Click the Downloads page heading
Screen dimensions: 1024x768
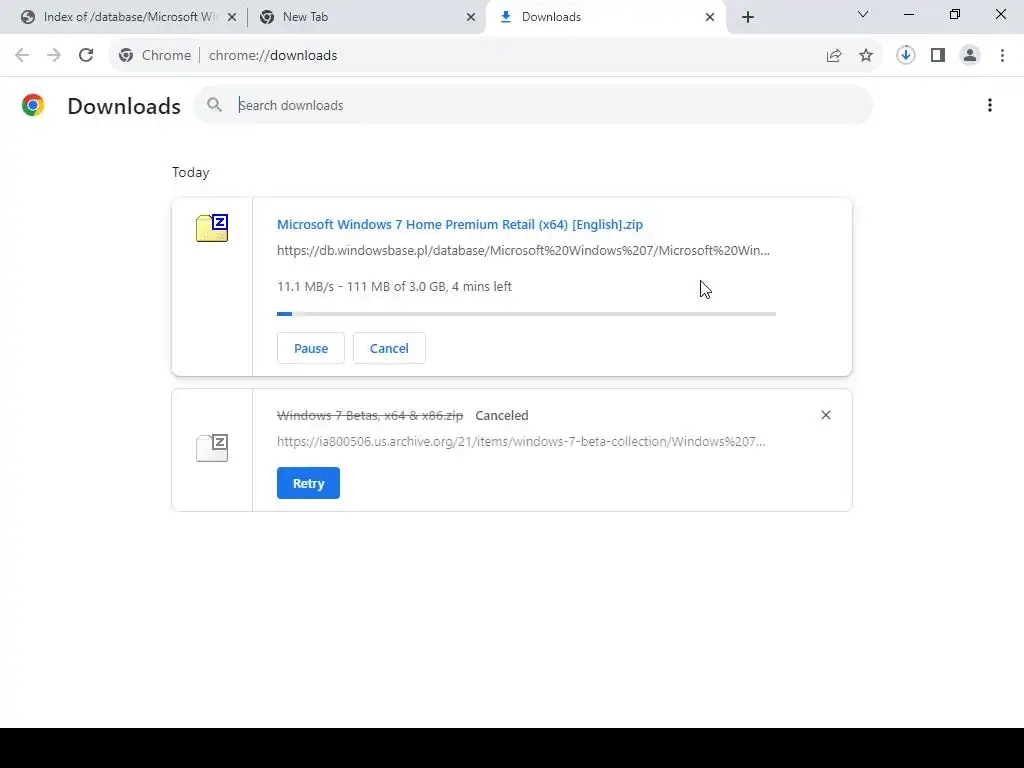coord(124,106)
